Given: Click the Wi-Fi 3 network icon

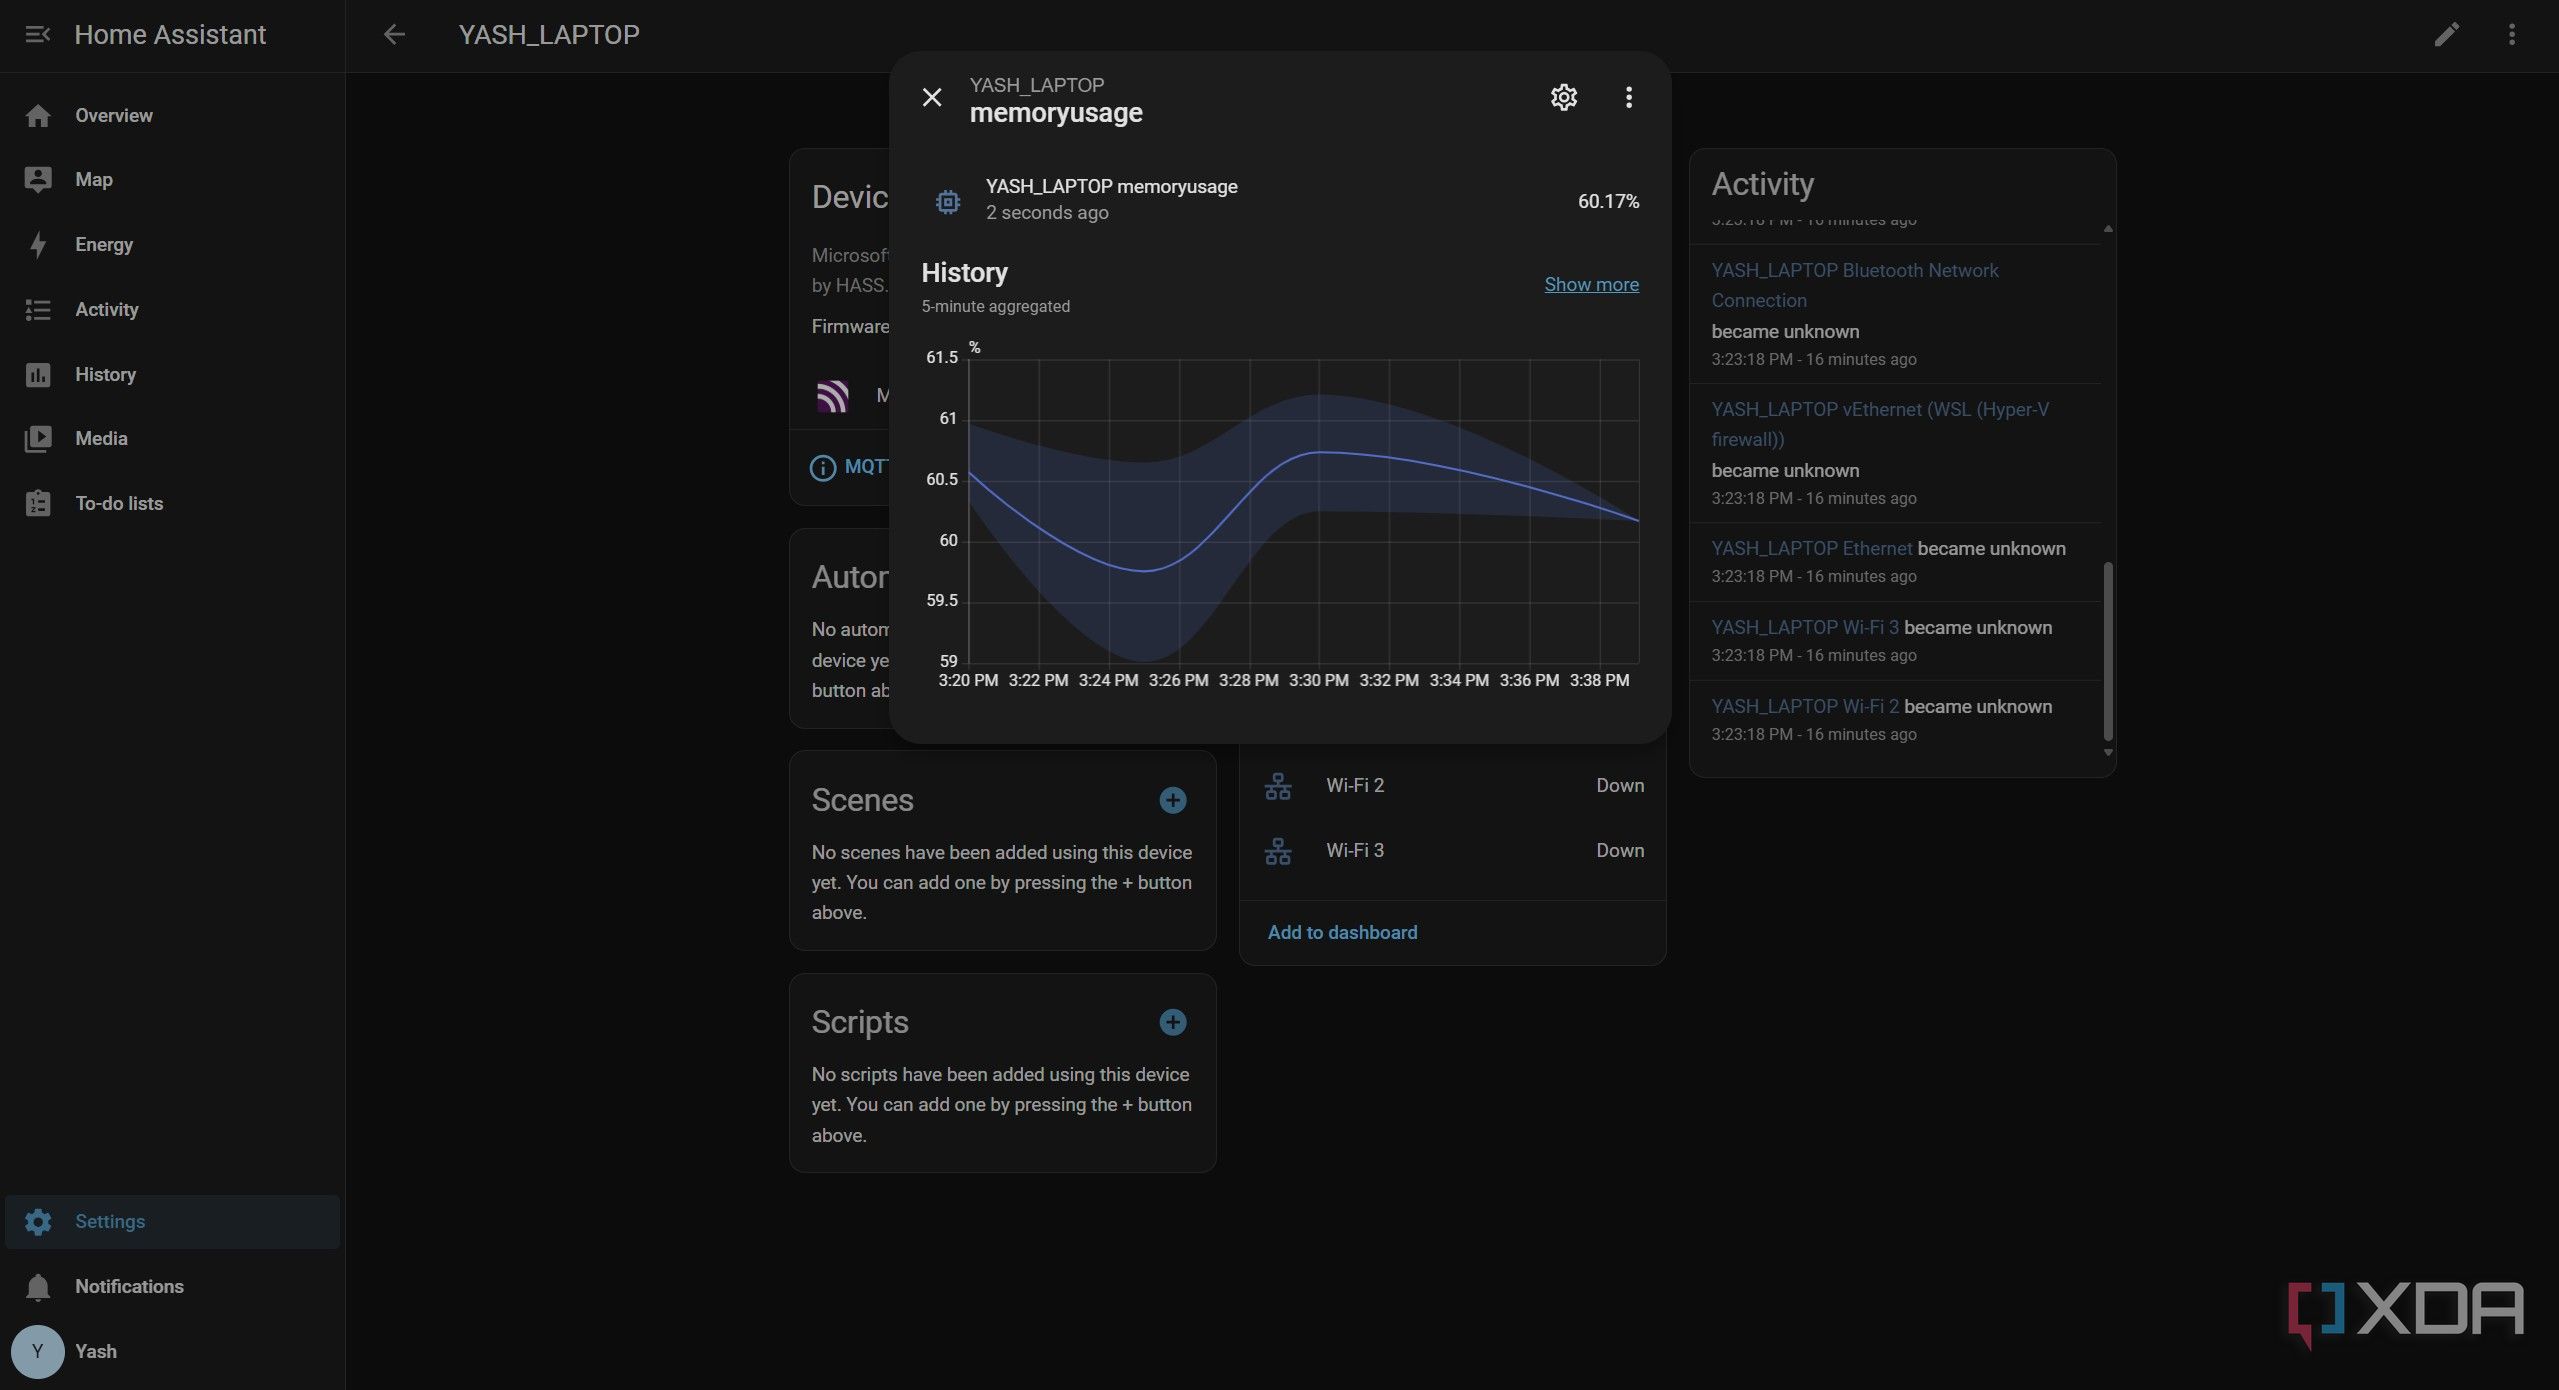Looking at the screenshot, I should click(1278, 852).
